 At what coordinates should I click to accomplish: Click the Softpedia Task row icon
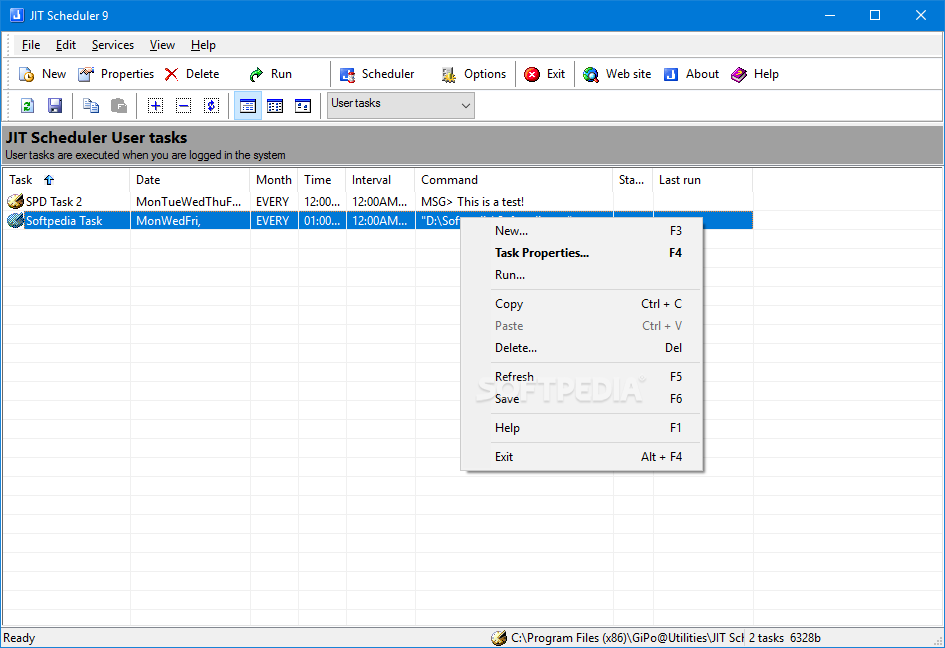tap(15, 221)
